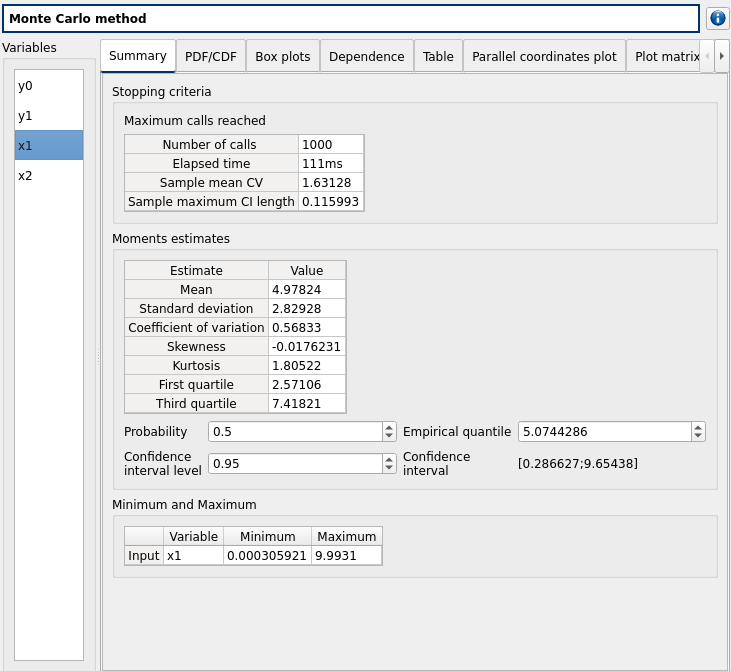Image resolution: width=731 pixels, height=671 pixels.
Task: Click the Mean row label
Action: click(196, 290)
